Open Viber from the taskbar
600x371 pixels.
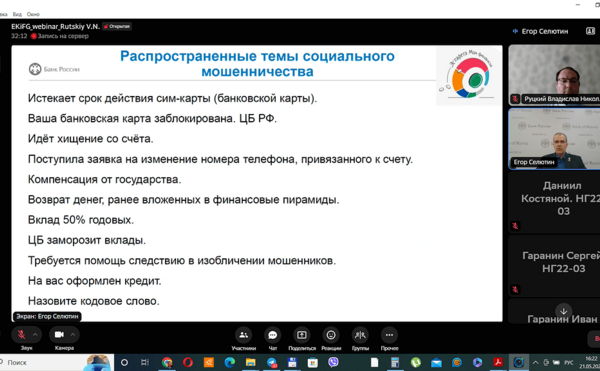point(333,362)
